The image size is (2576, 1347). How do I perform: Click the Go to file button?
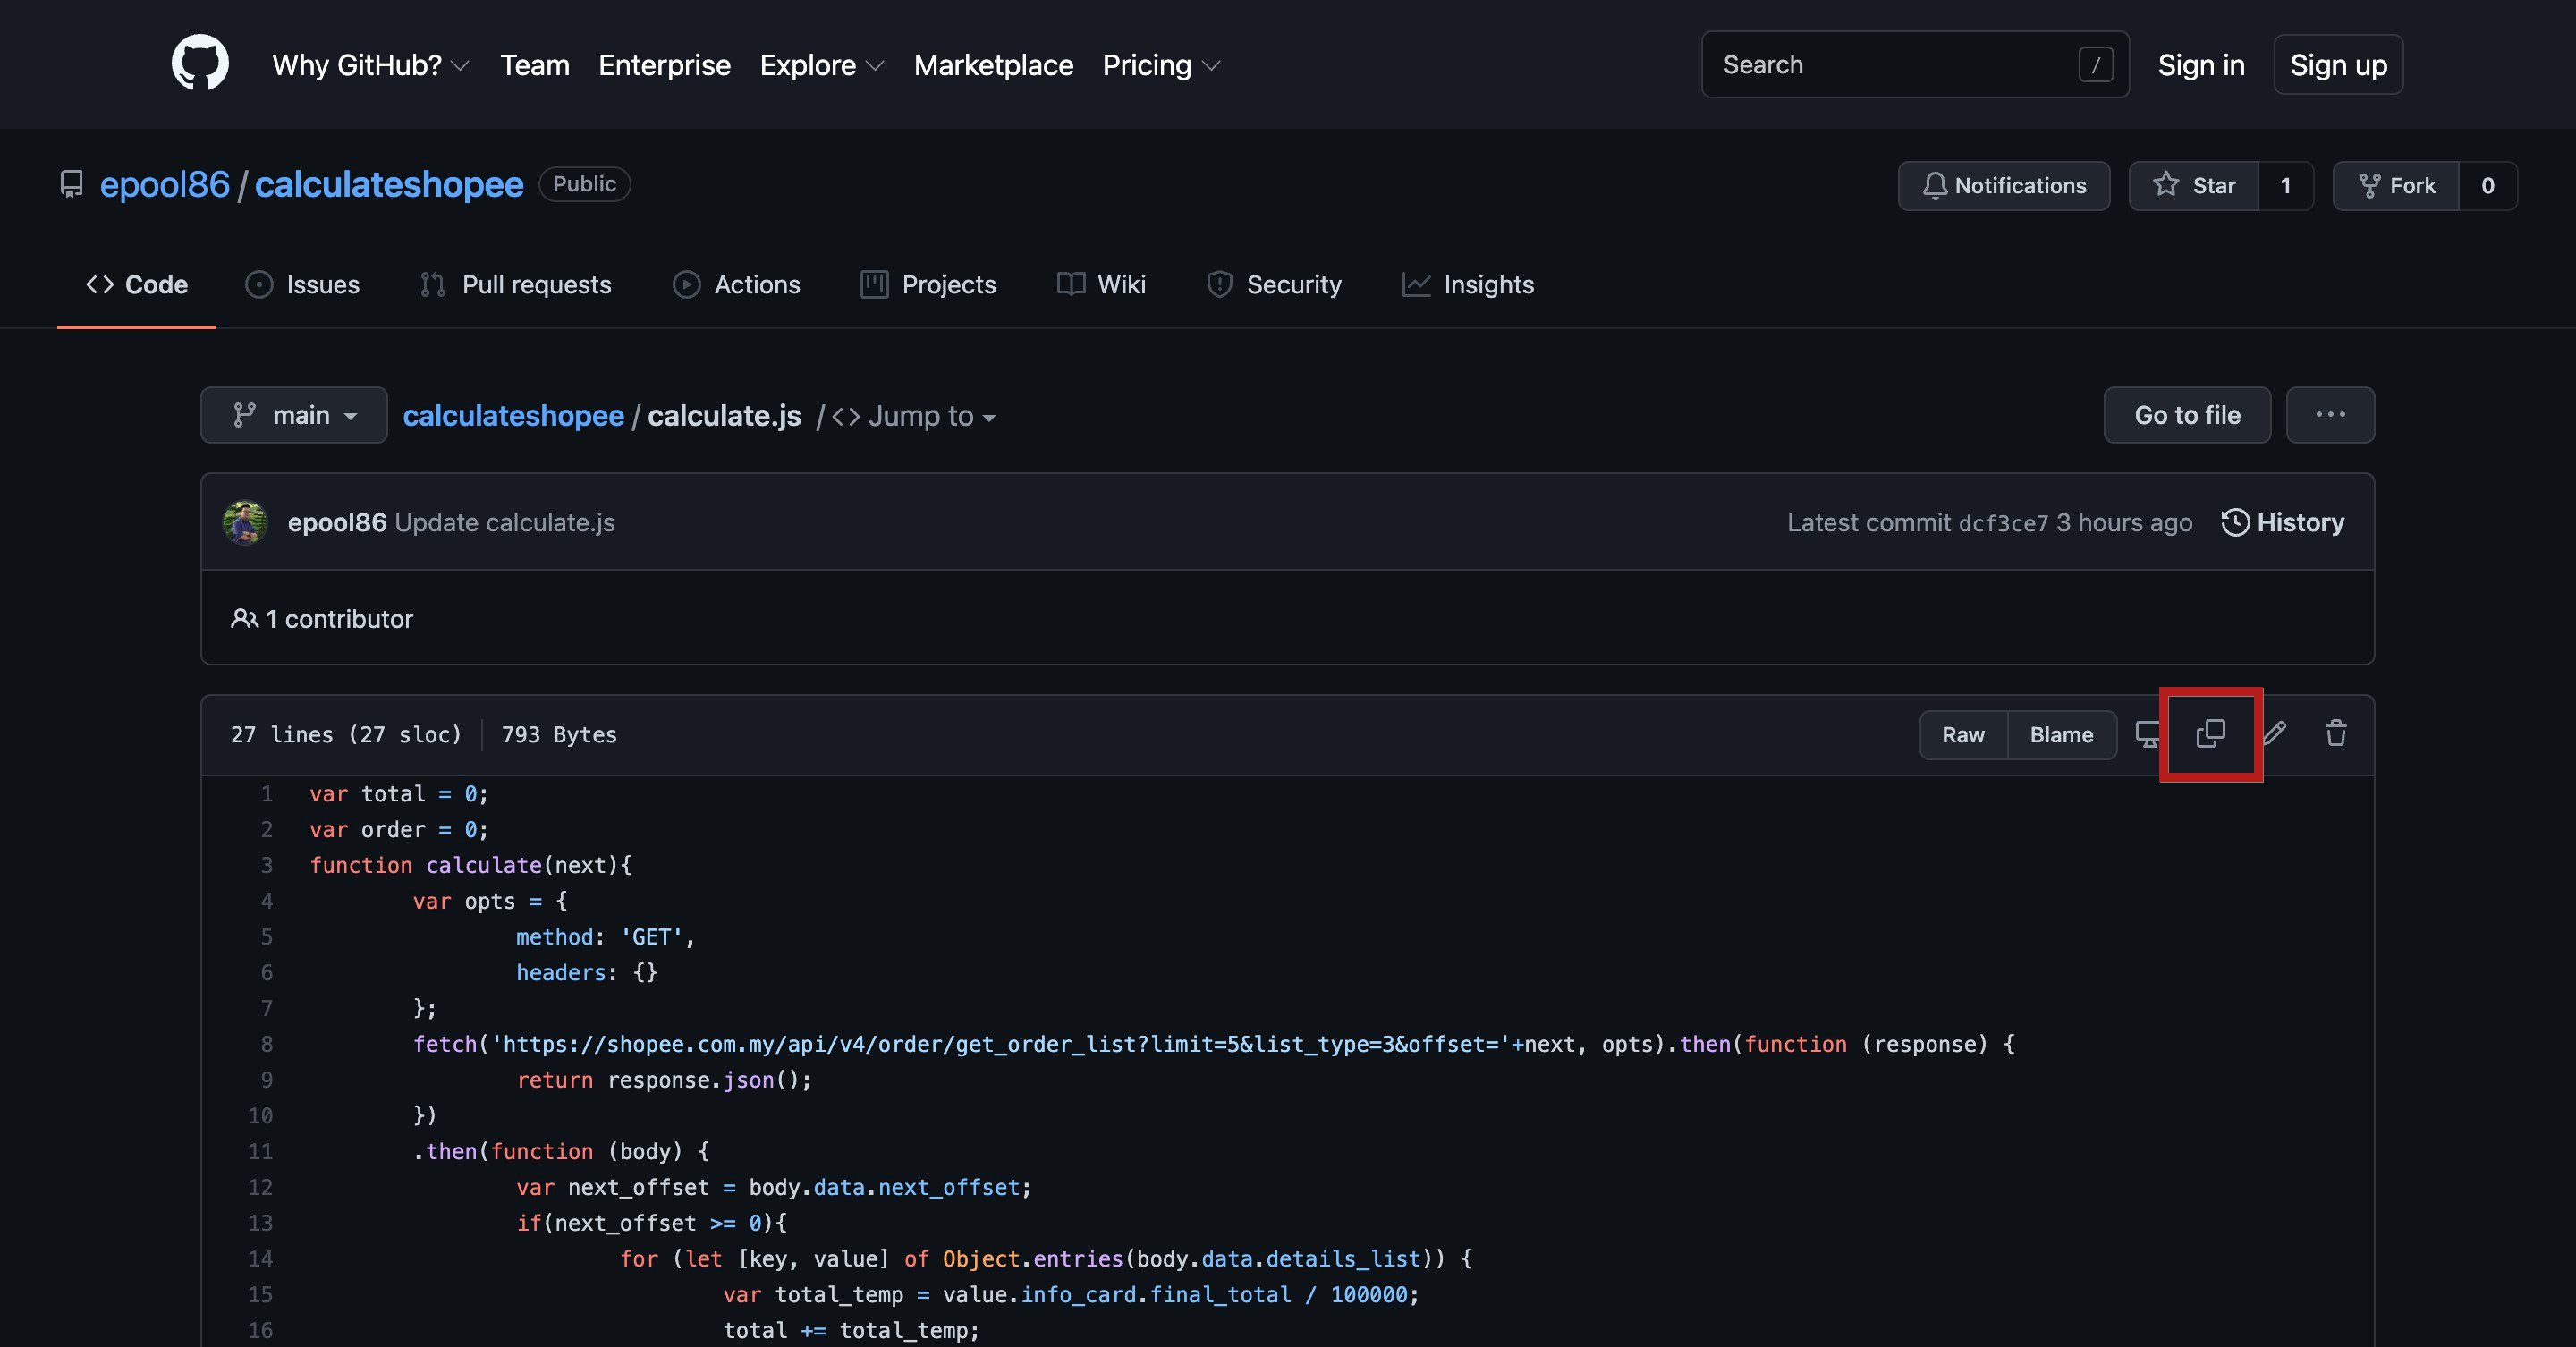[2187, 415]
